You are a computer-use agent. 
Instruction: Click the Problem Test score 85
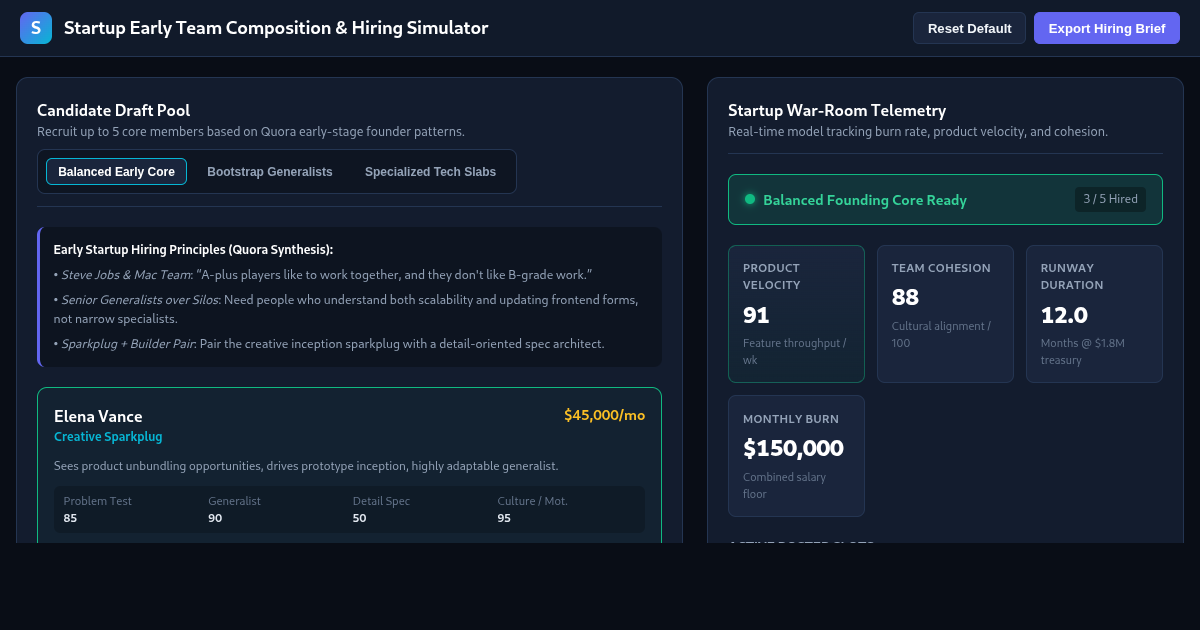click(x=70, y=518)
